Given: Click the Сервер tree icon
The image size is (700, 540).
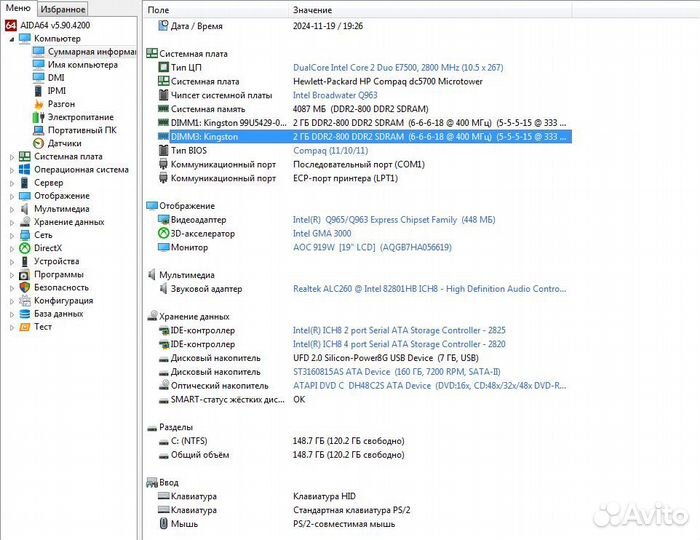Looking at the screenshot, I should 25,183.
